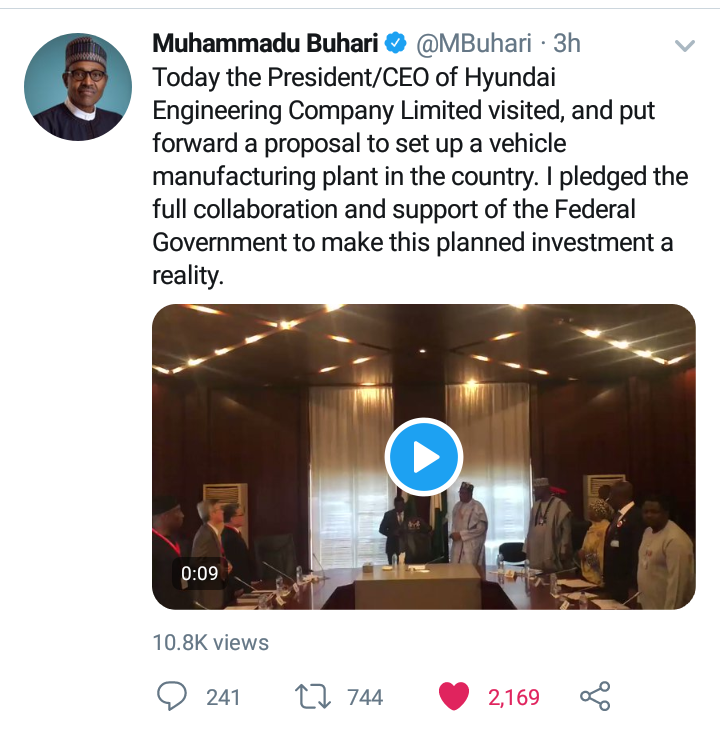Open the share icon options
This screenshot has height=734, width=720.
click(x=595, y=696)
